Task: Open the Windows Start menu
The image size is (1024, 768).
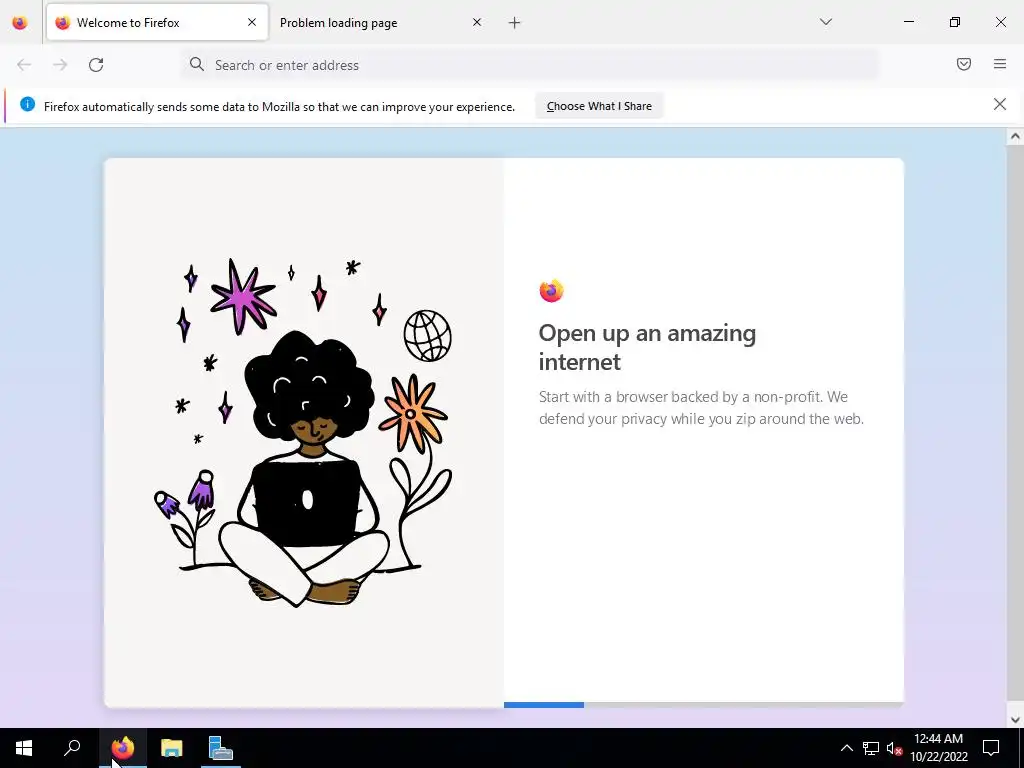Action: [24, 748]
